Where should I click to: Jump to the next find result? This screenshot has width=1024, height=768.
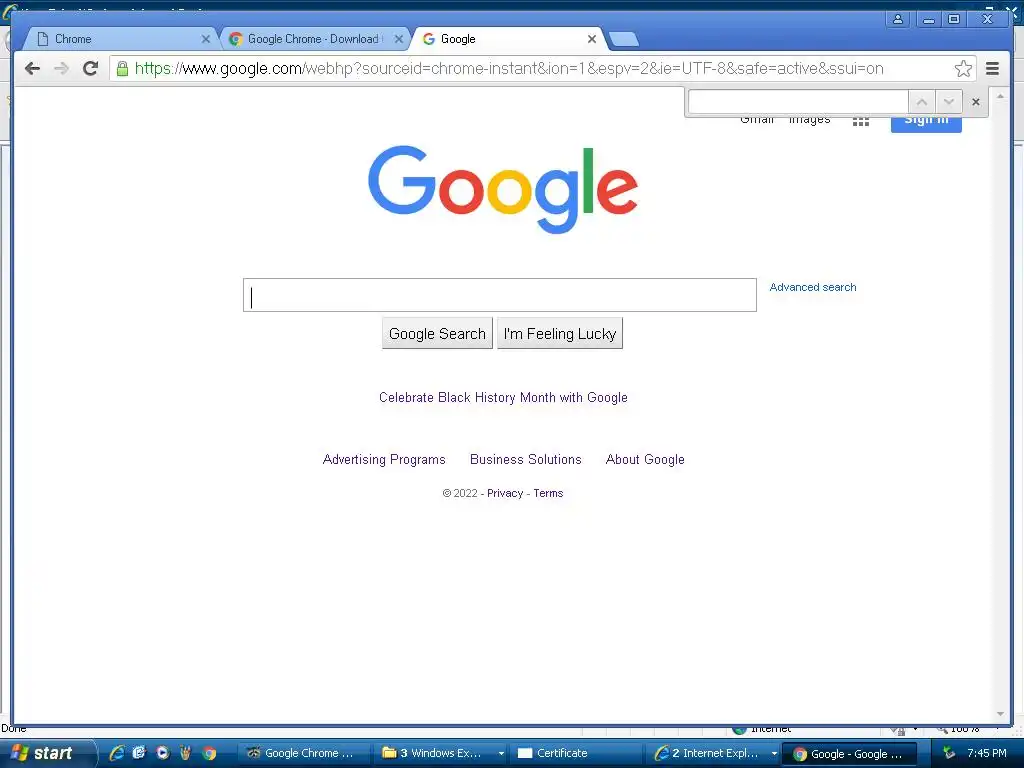click(x=949, y=102)
